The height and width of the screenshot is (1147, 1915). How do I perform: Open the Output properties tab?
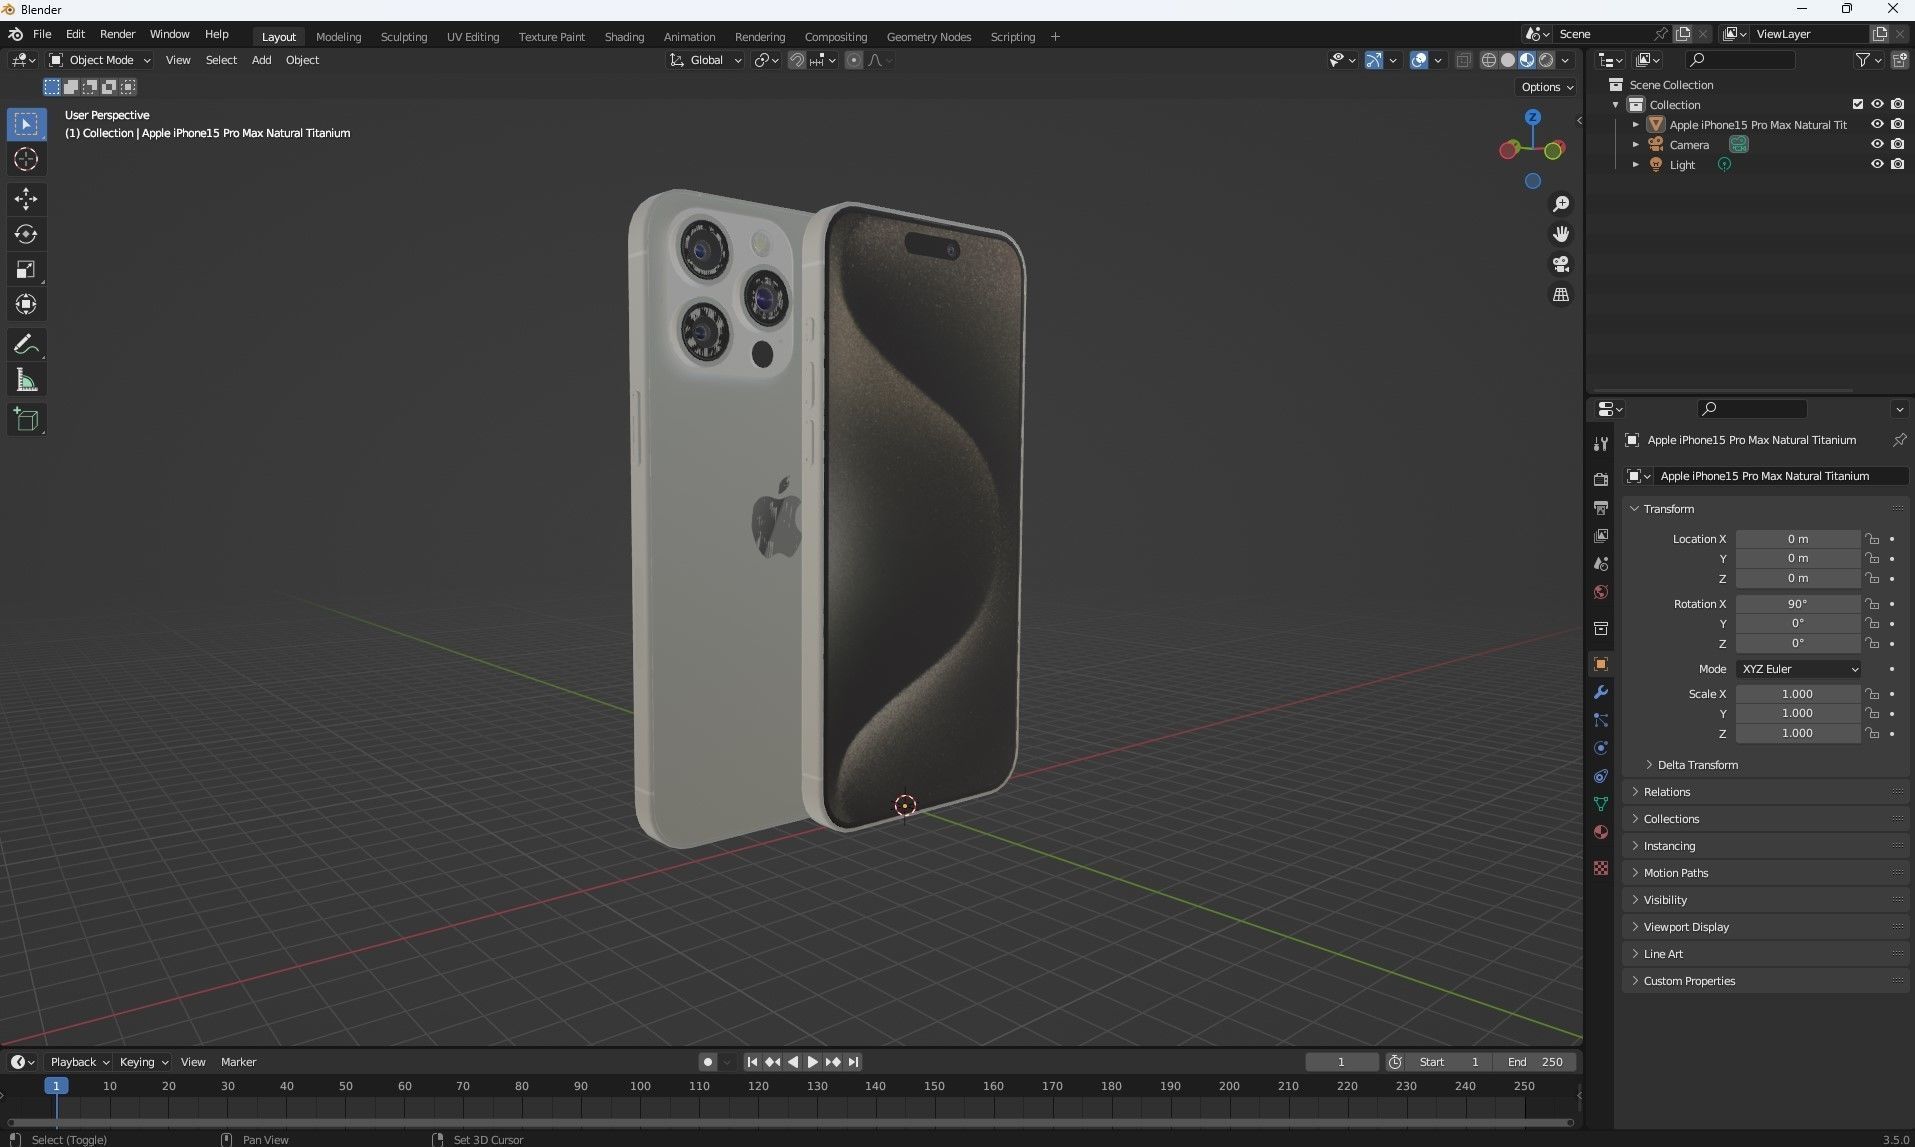1600,508
